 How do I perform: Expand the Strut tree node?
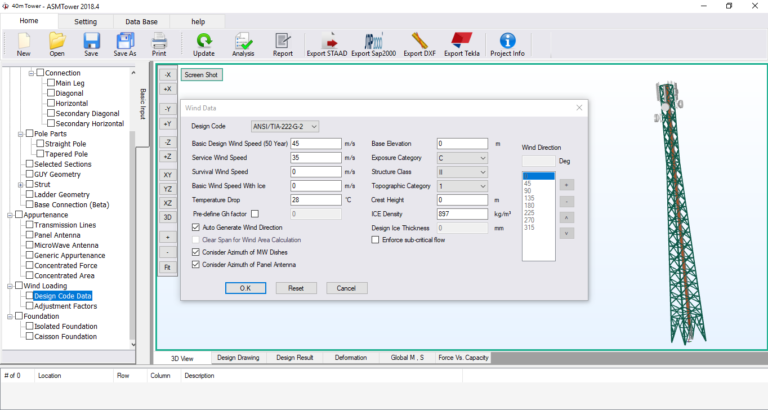(21, 185)
